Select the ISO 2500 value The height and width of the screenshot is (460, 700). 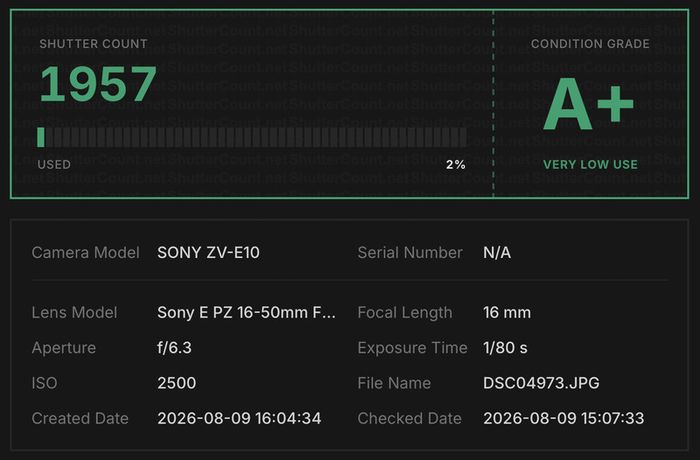[x=176, y=383]
